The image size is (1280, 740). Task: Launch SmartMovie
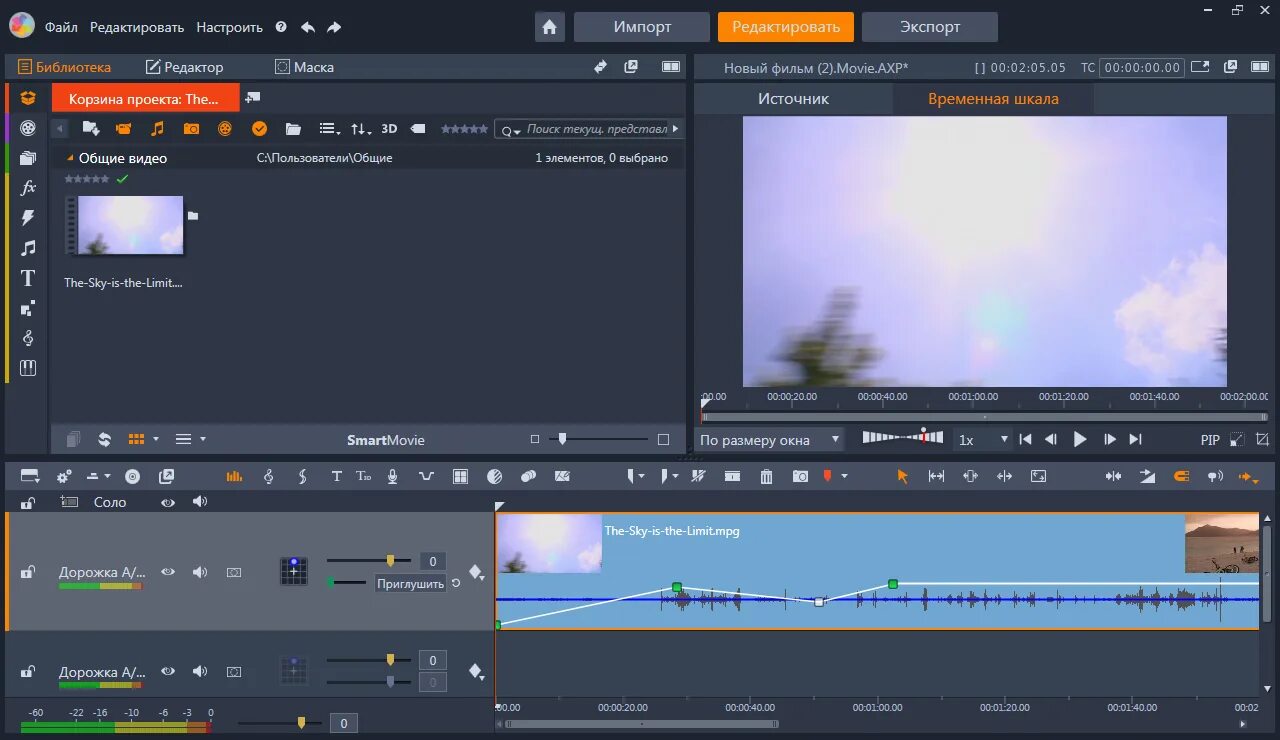[x=386, y=440]
